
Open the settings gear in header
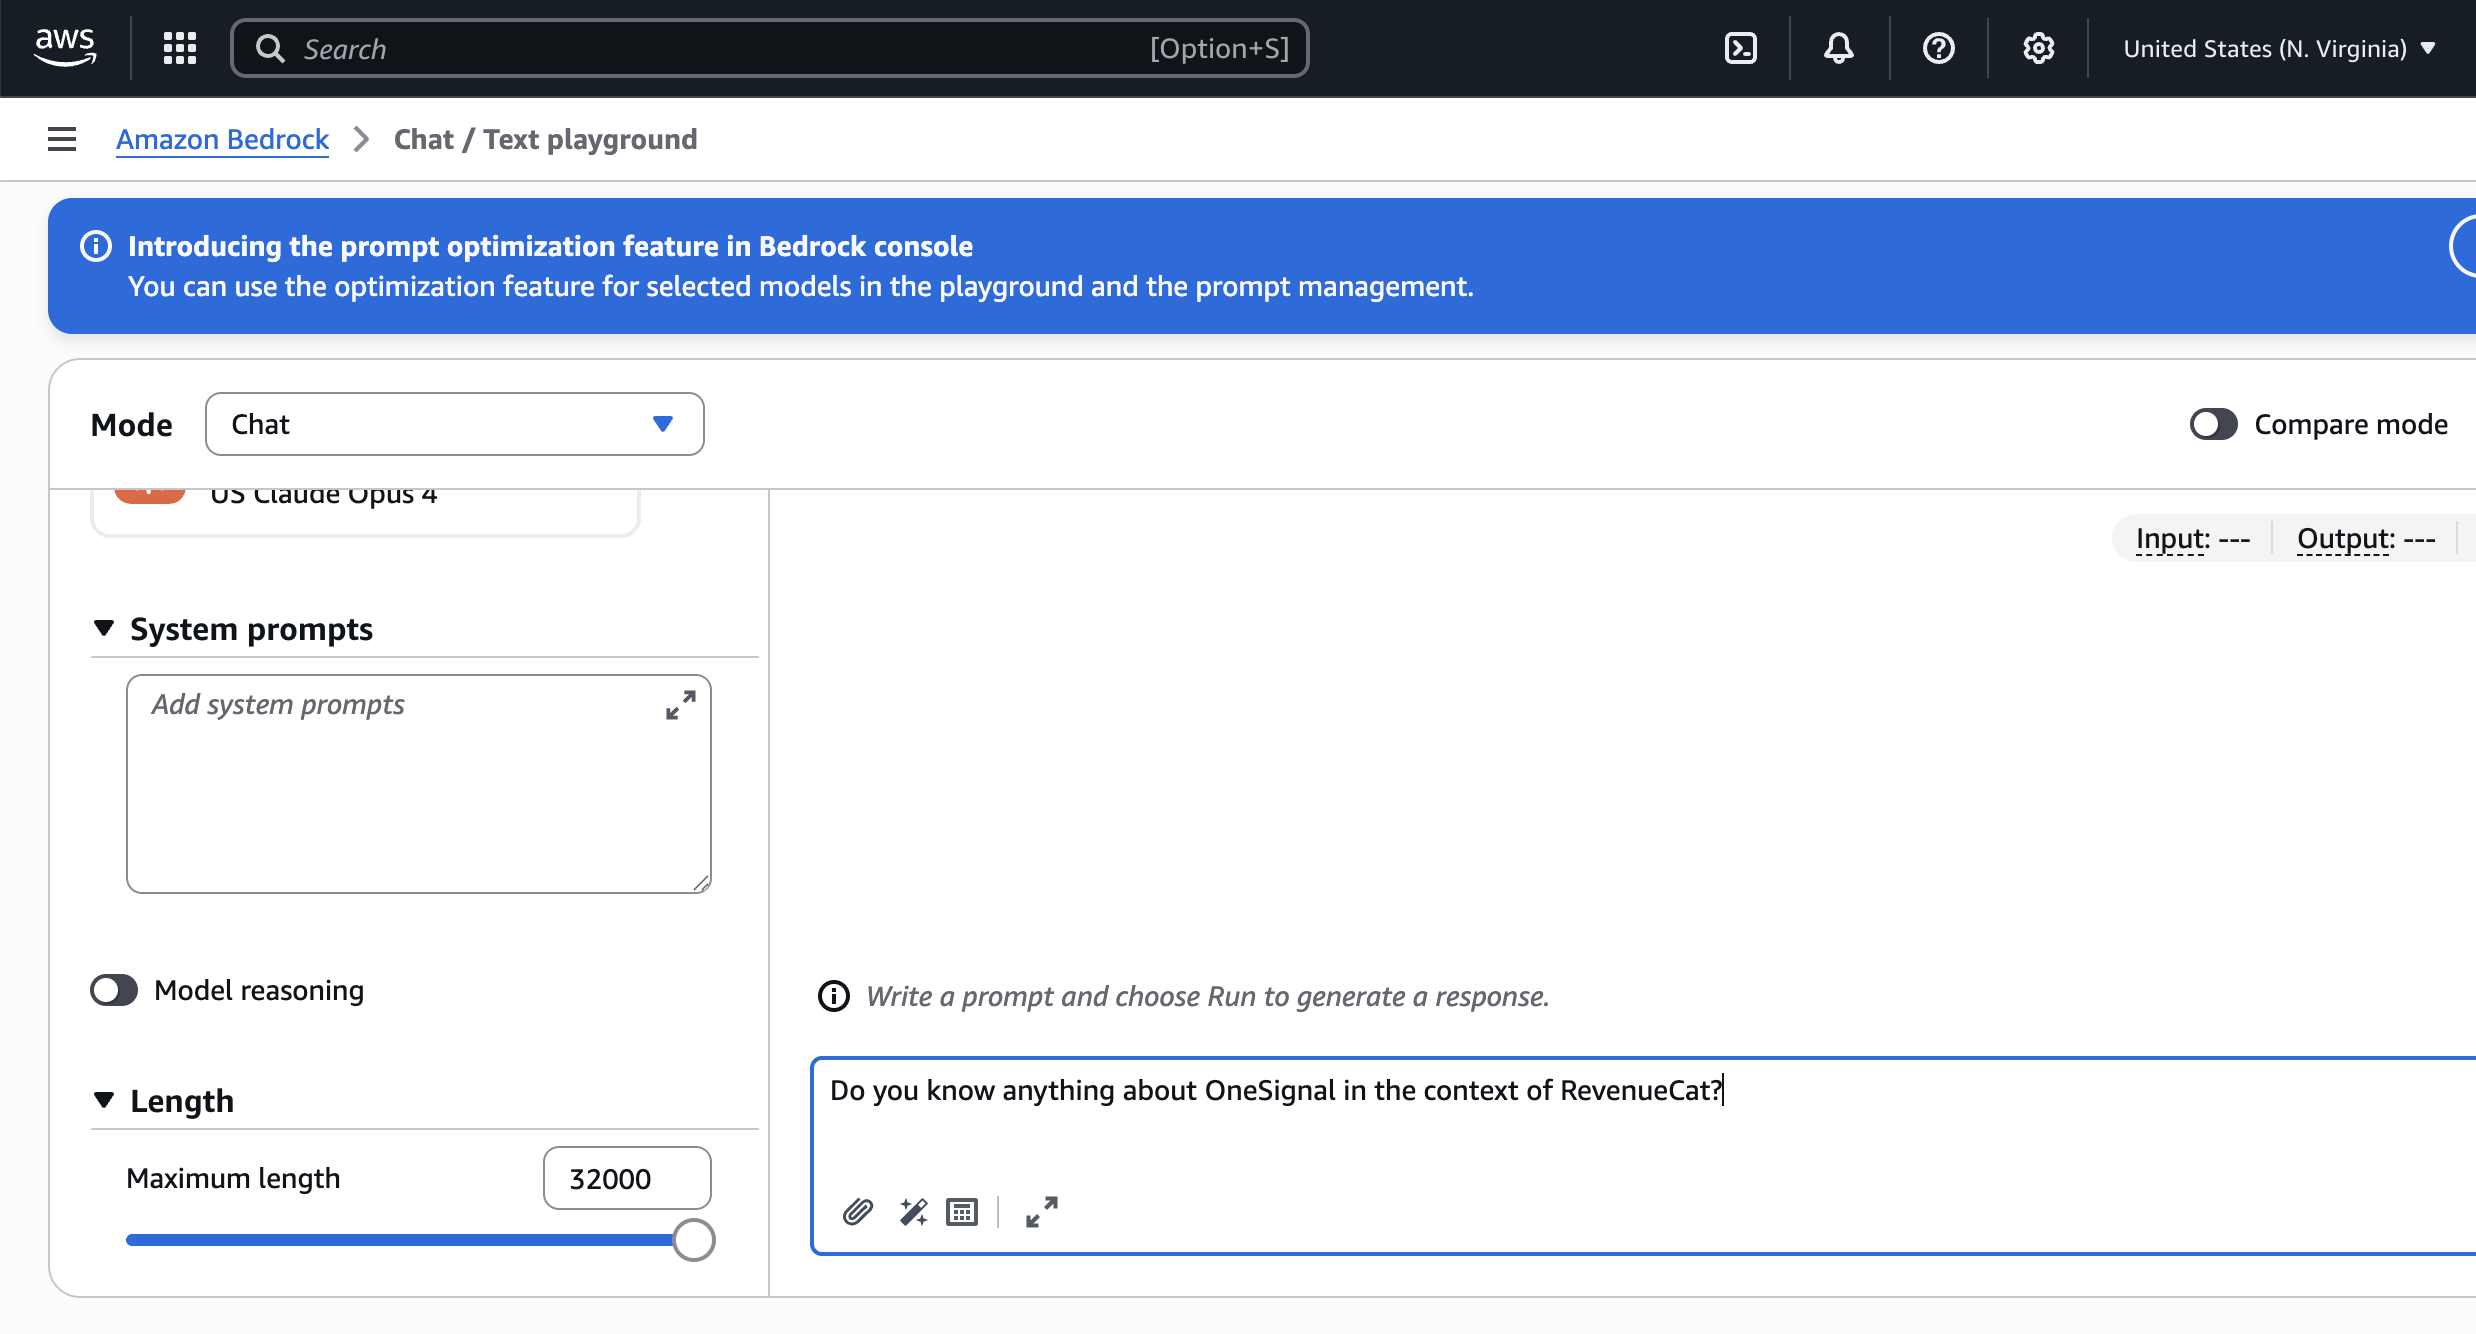click(x=2038, y=48)
